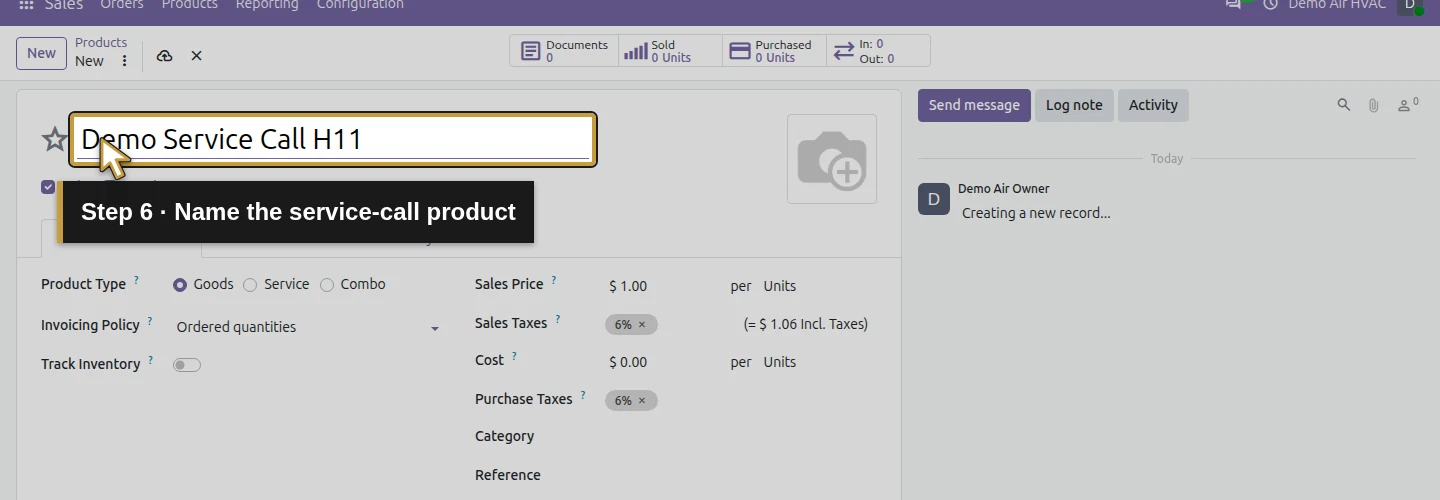Image resolution: width=1440 pixels, height=500 pixels.
Task: Select the Service product type
Action: pos(250,285)
